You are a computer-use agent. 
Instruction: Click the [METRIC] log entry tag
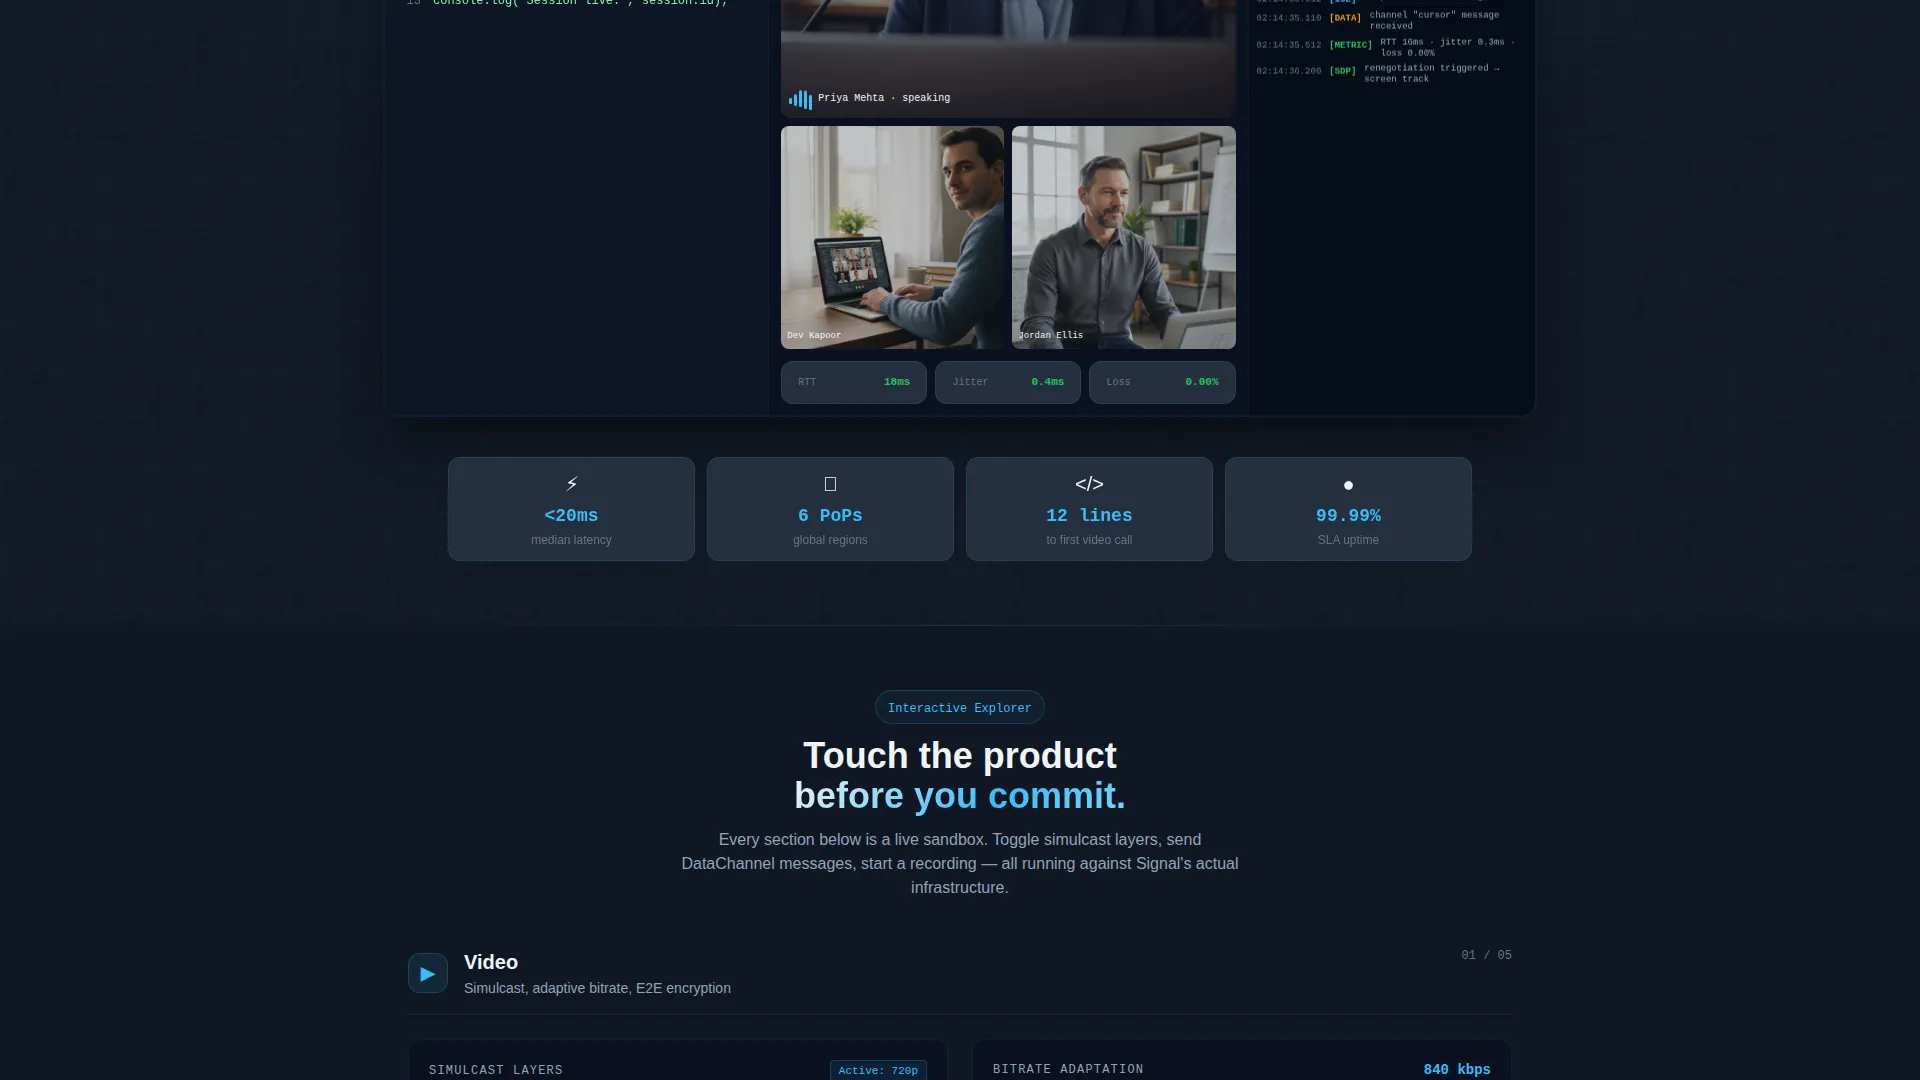(x=1350, y=45)
